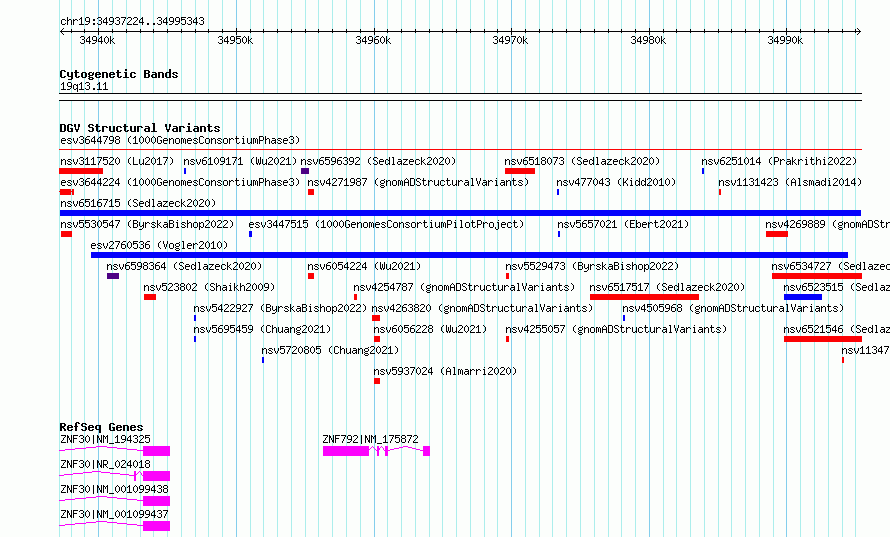The height and width of the screenshot is (537, 890).
Task: Select the purple glyph under nsv6598364
Action: click(x=113, y=276)
